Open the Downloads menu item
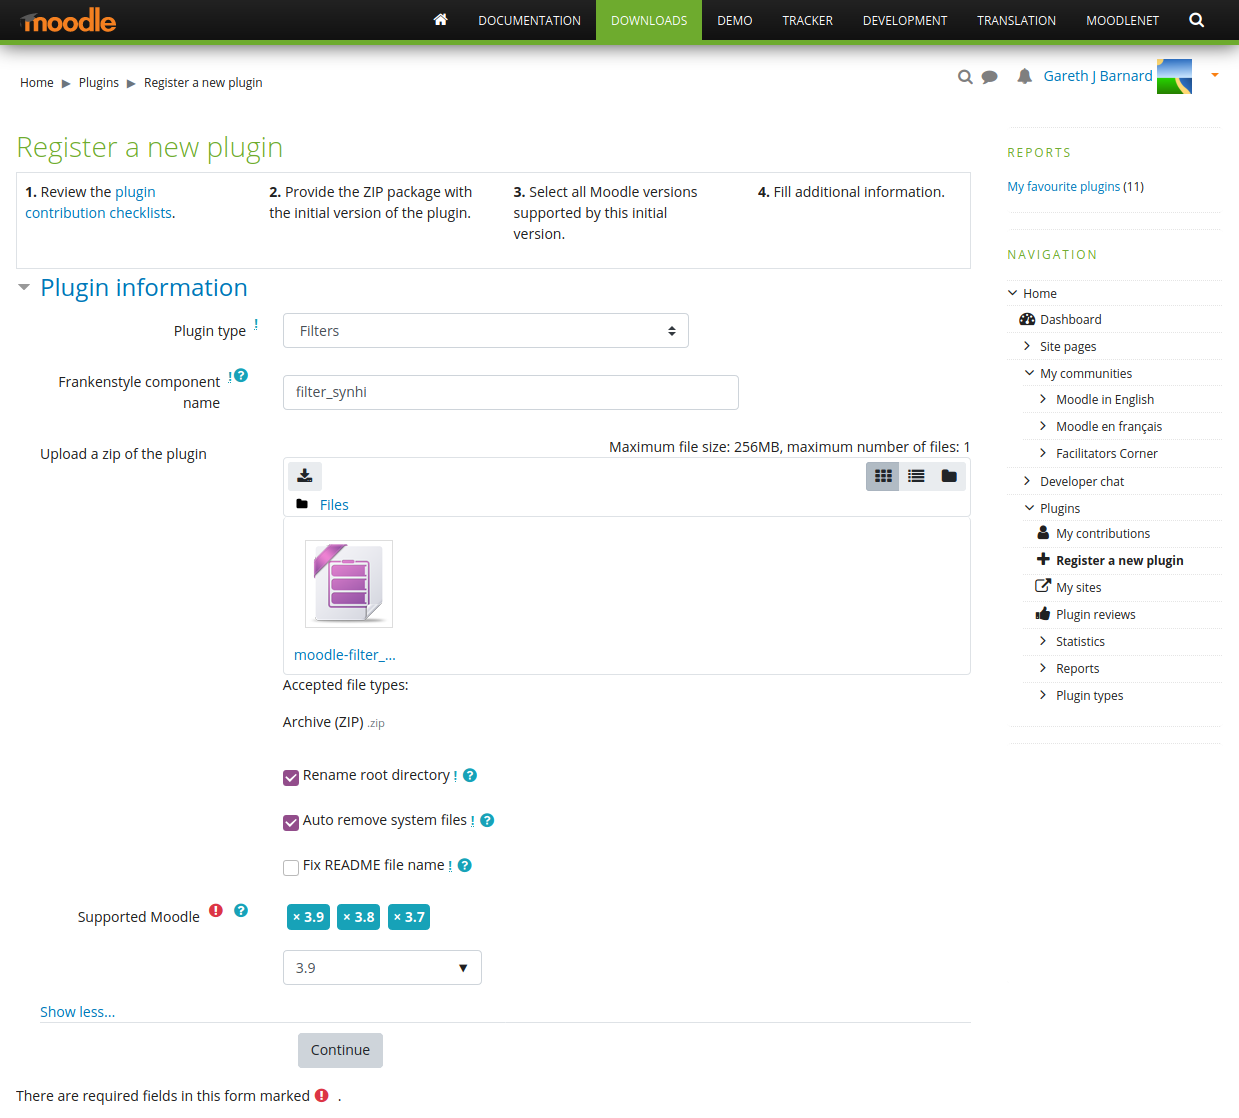This screenshot has width=1239, height=1118. [x=649, y=20]
